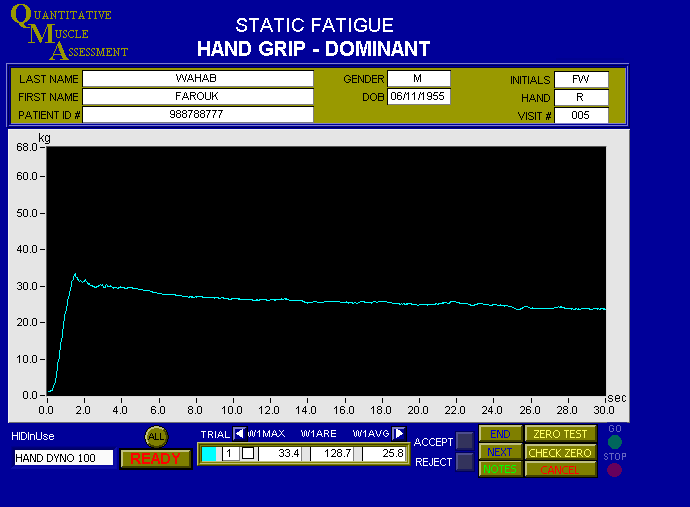Tick the white checkbox in trial 1 row
This screenshot has height=507, width=690.
(x=248, y=453)
